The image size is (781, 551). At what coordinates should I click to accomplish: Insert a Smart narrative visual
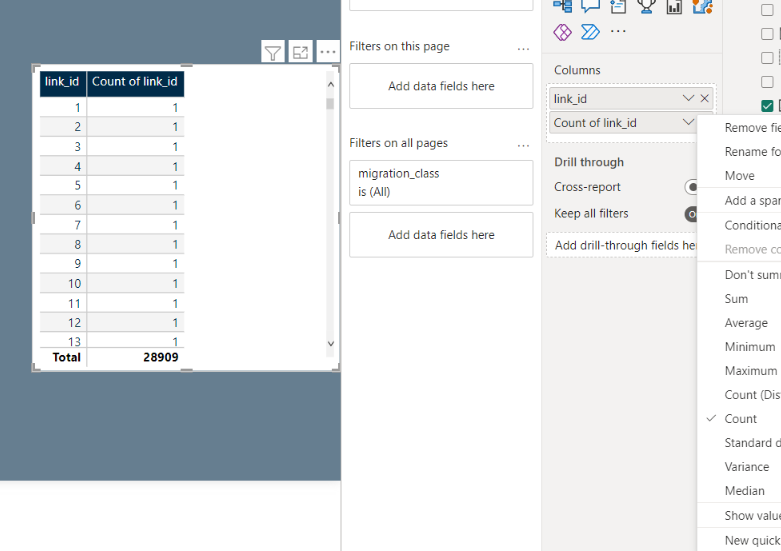click(x=618, y=6)
